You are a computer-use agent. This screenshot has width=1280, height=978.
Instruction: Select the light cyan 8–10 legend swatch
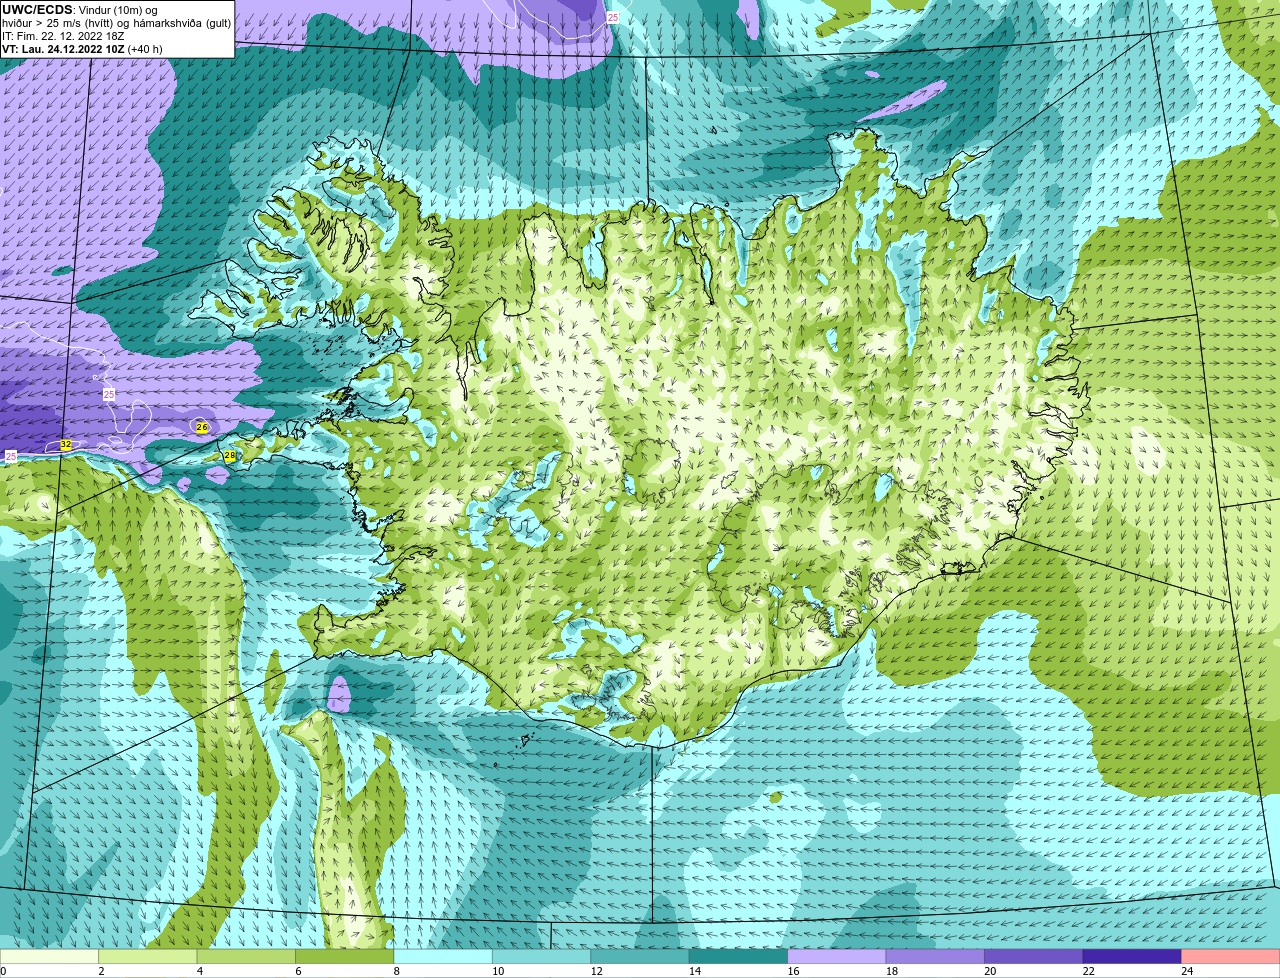point(443,957)
